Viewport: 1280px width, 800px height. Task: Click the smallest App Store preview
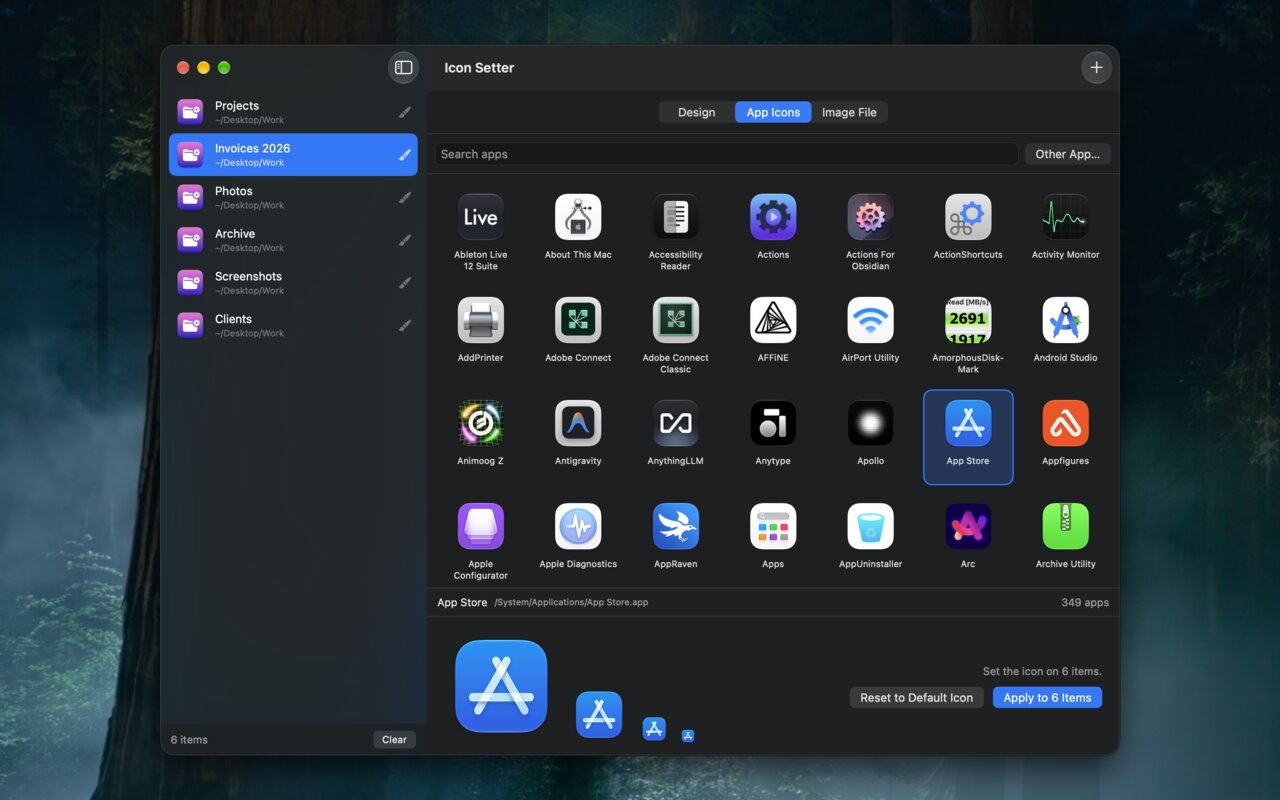click(x=688, y=736)
